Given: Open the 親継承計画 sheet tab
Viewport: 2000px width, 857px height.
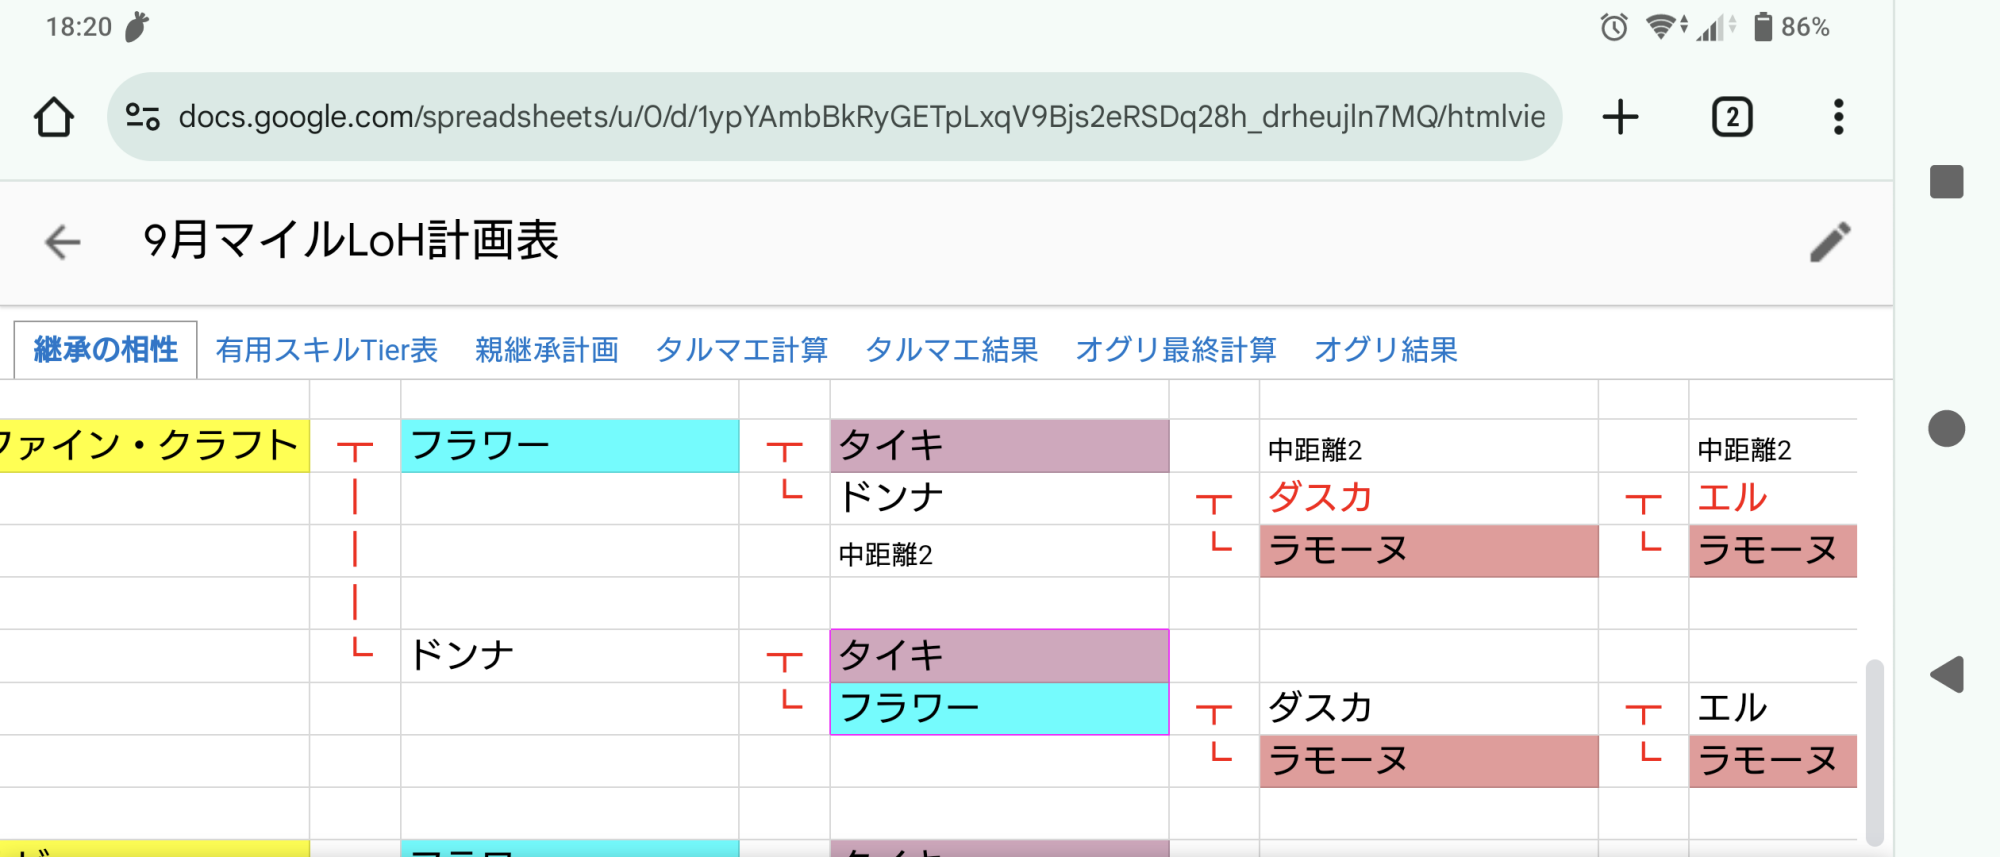Looking at the screenshot, I should 547,350.
